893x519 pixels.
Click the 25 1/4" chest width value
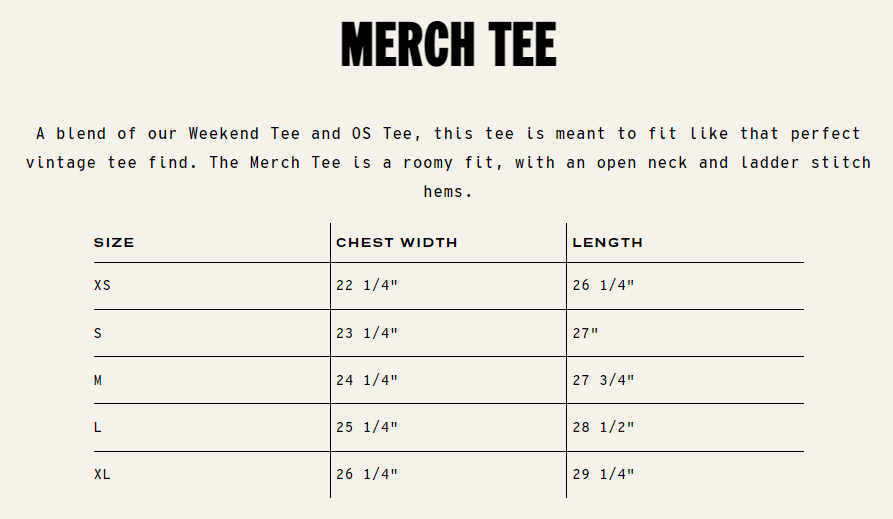(x=367, y=427)
